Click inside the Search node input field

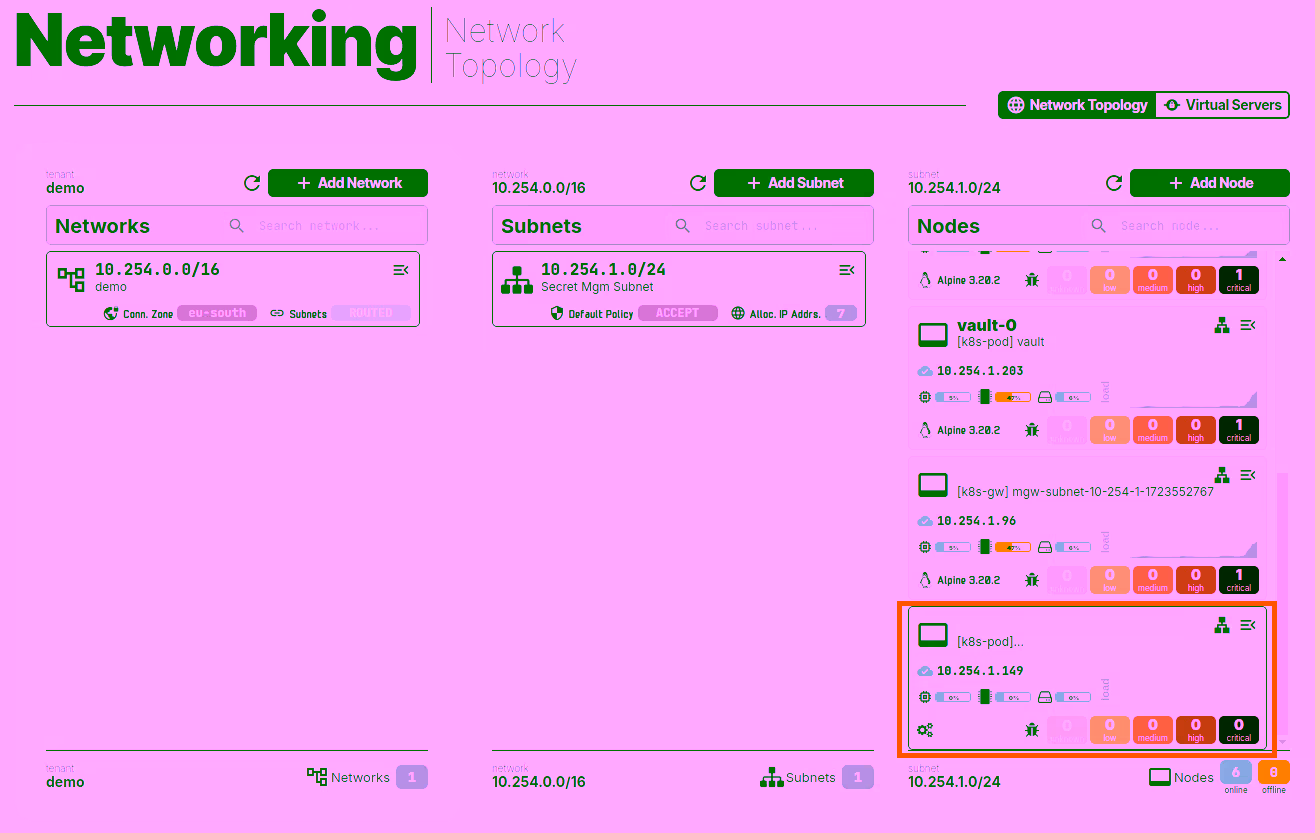tap(1180, 225)
